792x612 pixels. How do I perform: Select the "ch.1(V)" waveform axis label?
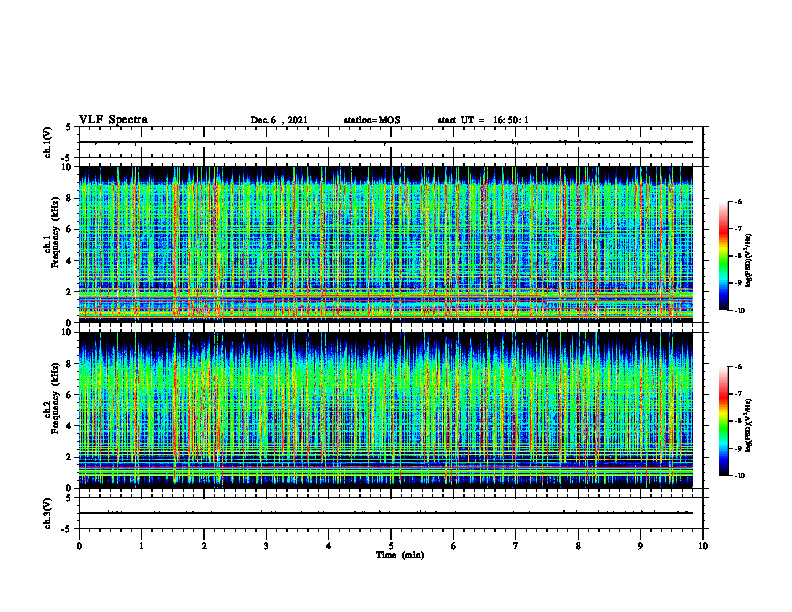click(x=48, y=142)
